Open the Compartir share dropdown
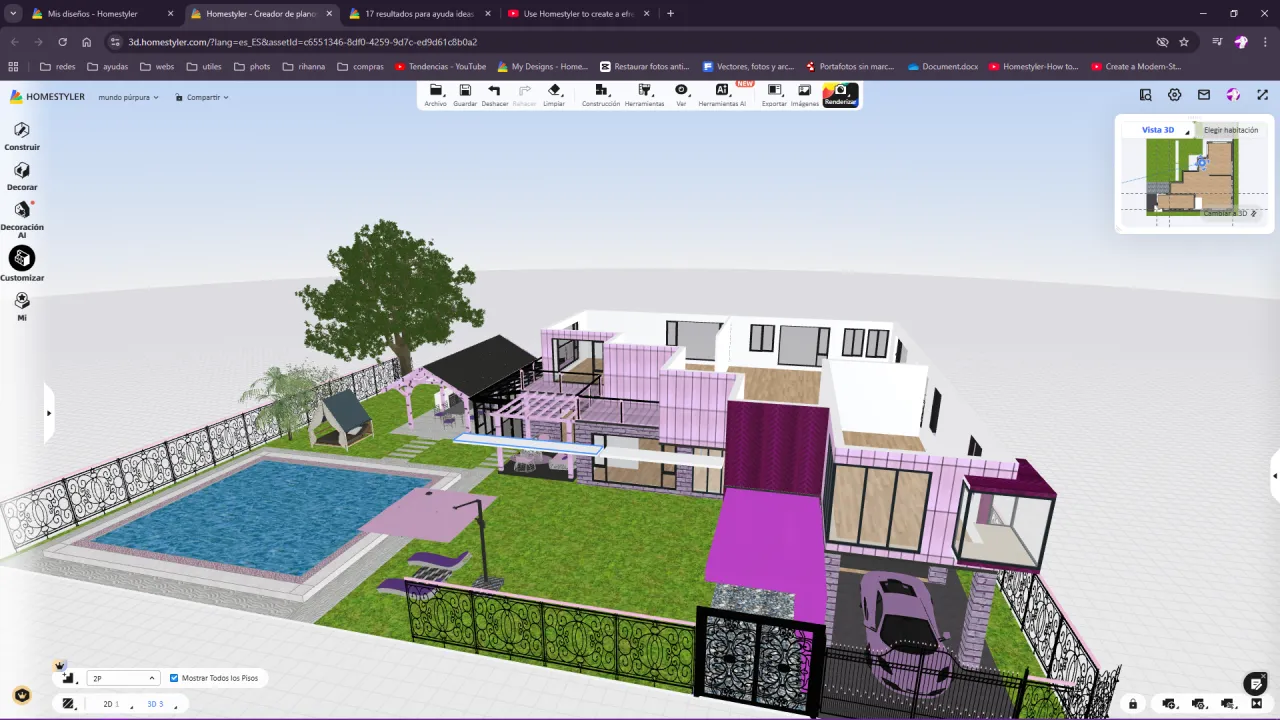Screen dimensions: 1280x720 point(202,97)
